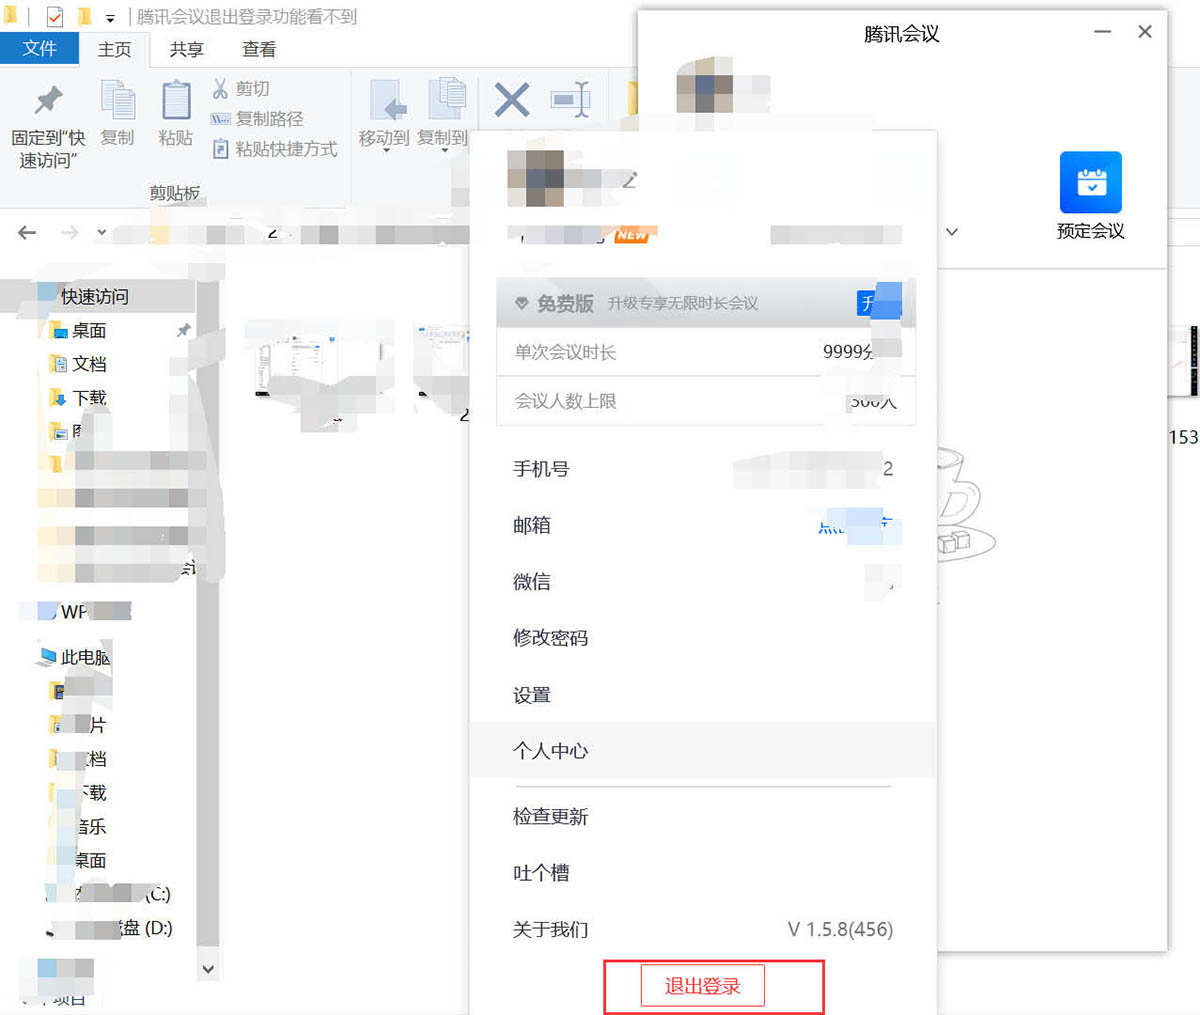1200x1015 pixels.
Task: Select This PC (此电脑) in sidebar
Action: tap(74, 657)
